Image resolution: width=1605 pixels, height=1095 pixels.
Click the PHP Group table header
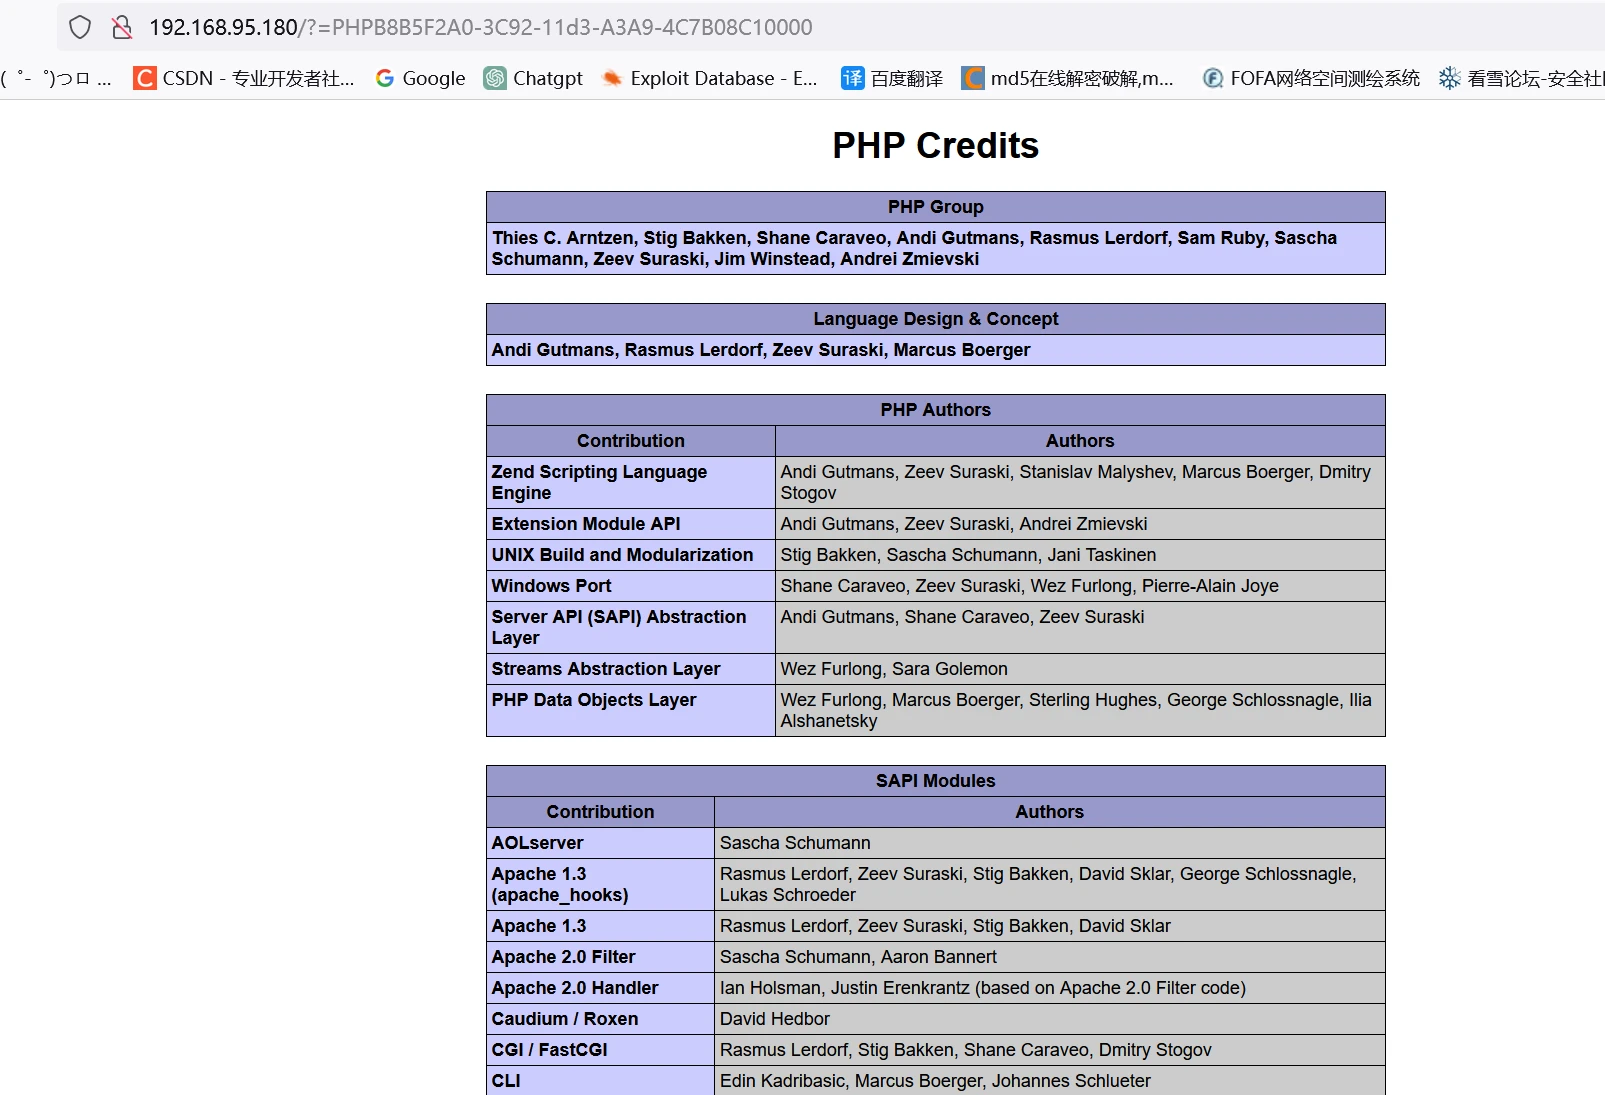pyautogui.click(x=936, y=207)
